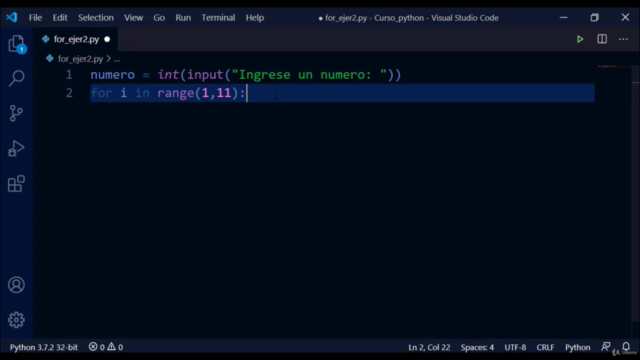This screenshot has height=360, width=640.
Task: Click 'range' on line 2
Action: tap(176, 93)
